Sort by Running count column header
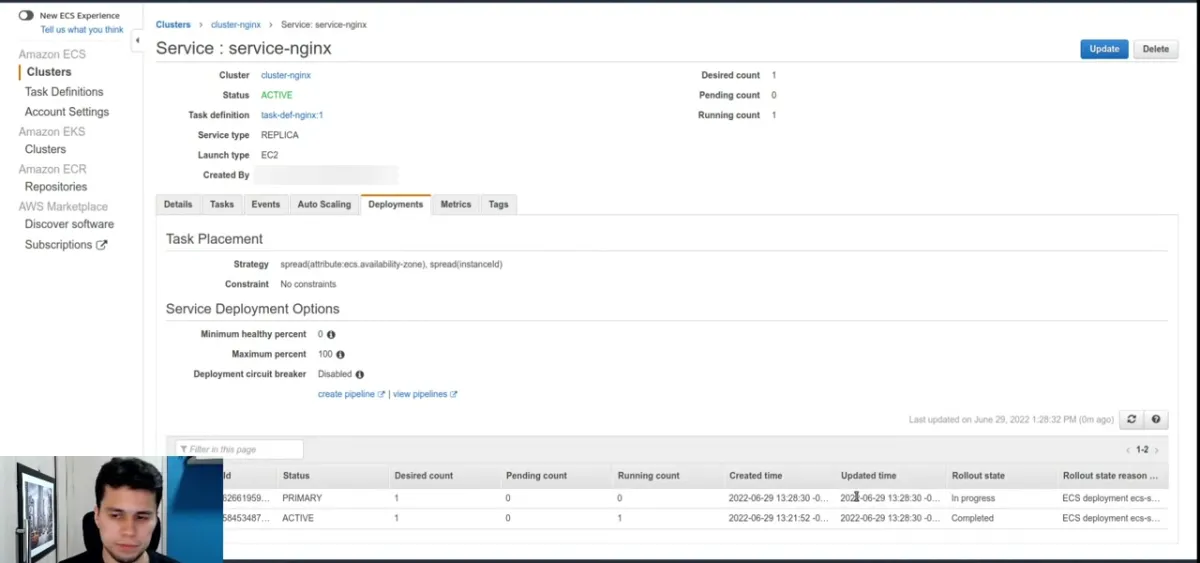The height and width of the screenshot is (563, 1200). [x=648, y=476]
